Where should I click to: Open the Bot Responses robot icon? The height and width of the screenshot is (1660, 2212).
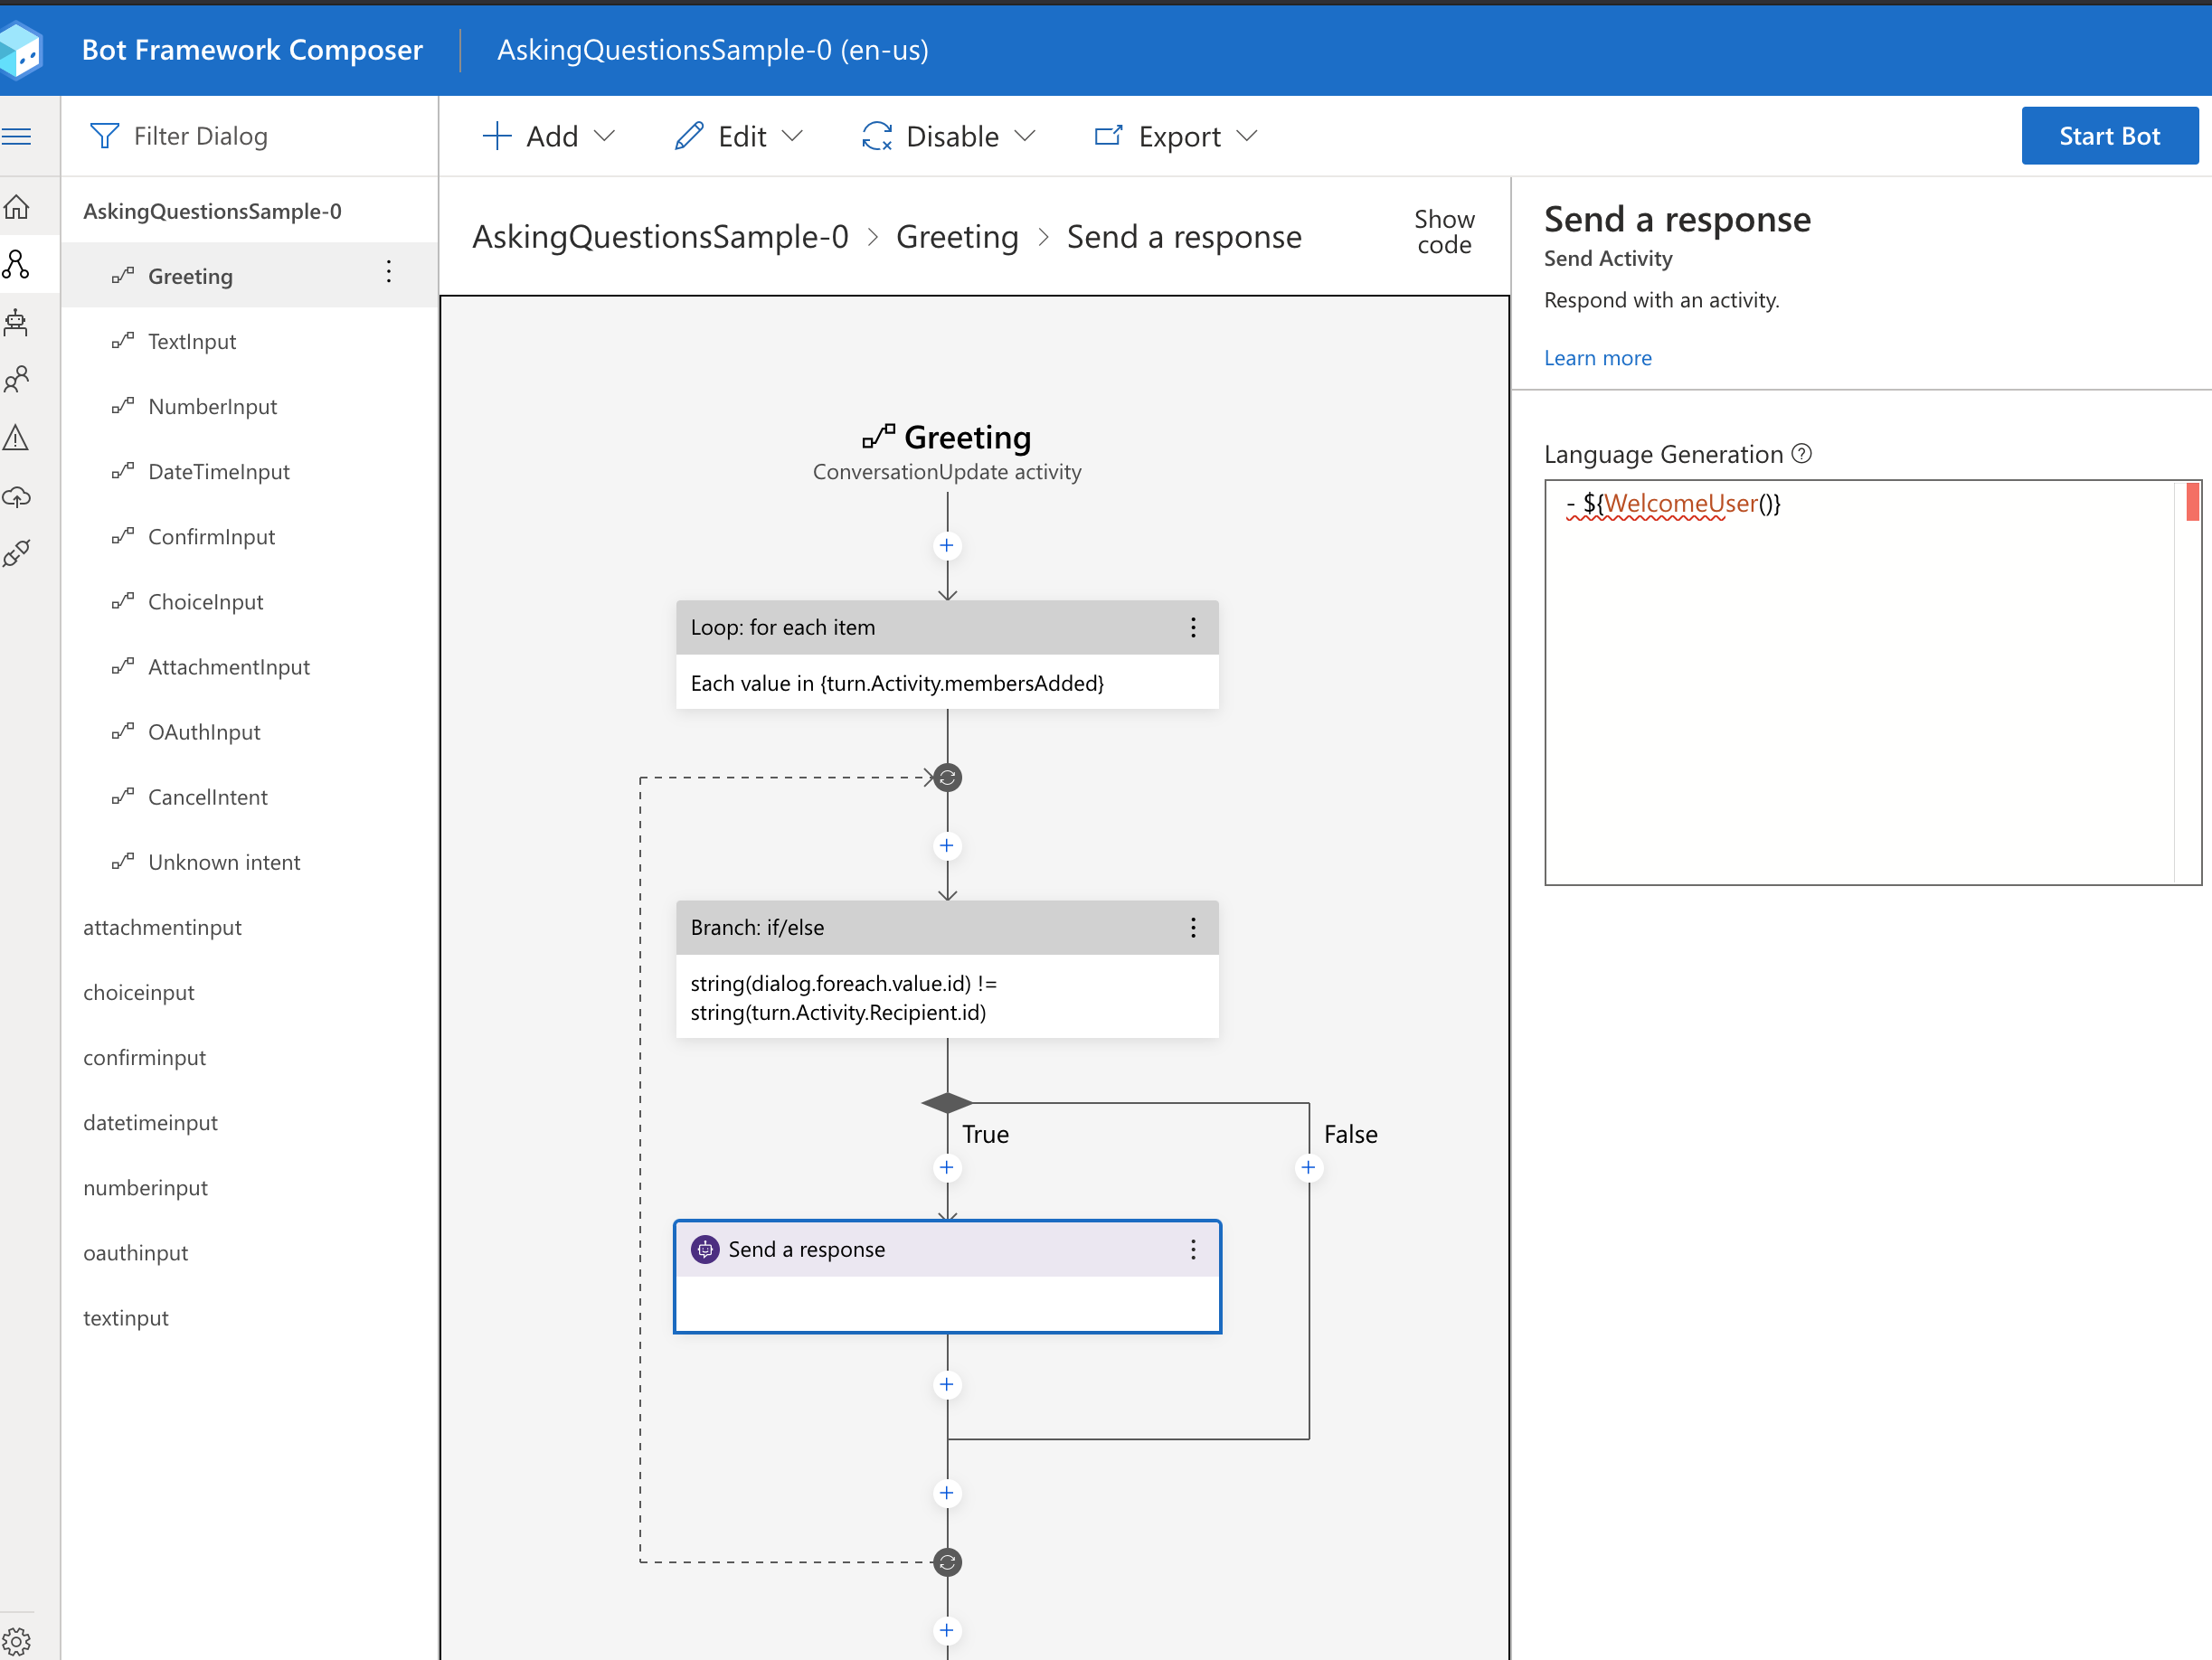[17, 322]
